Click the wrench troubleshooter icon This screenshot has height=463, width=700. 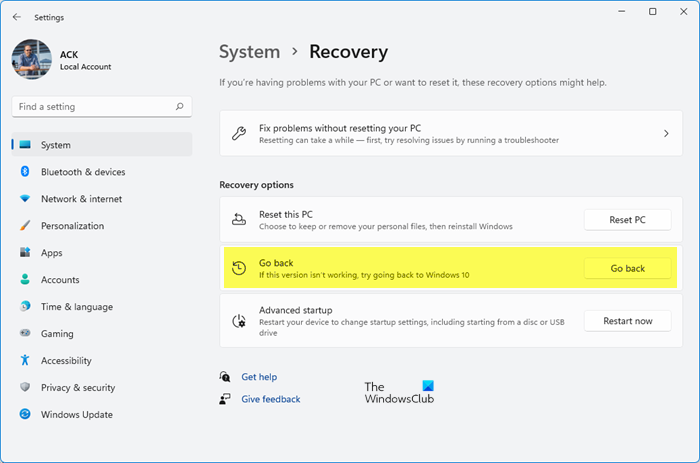(238, 133)
